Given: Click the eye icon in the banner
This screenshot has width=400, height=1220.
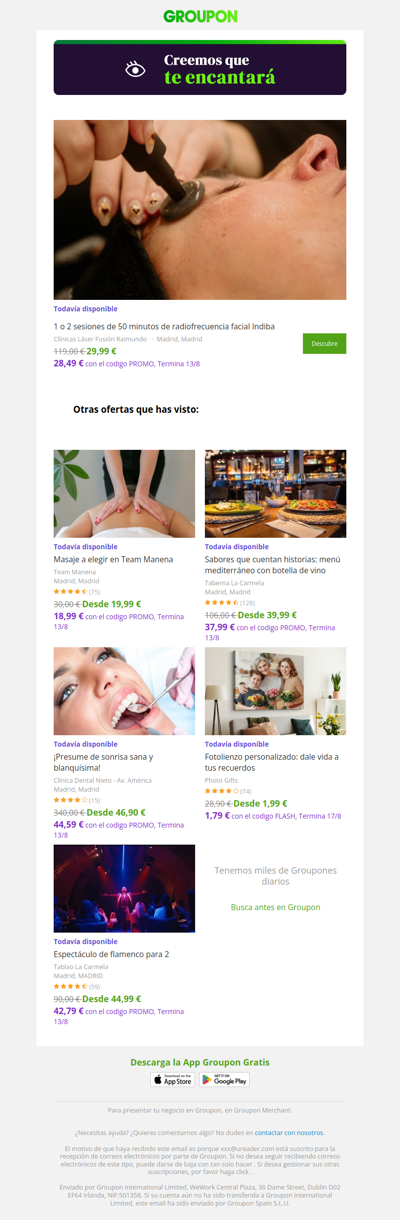Looking at the screenshot, I should (x=135, y=69).
